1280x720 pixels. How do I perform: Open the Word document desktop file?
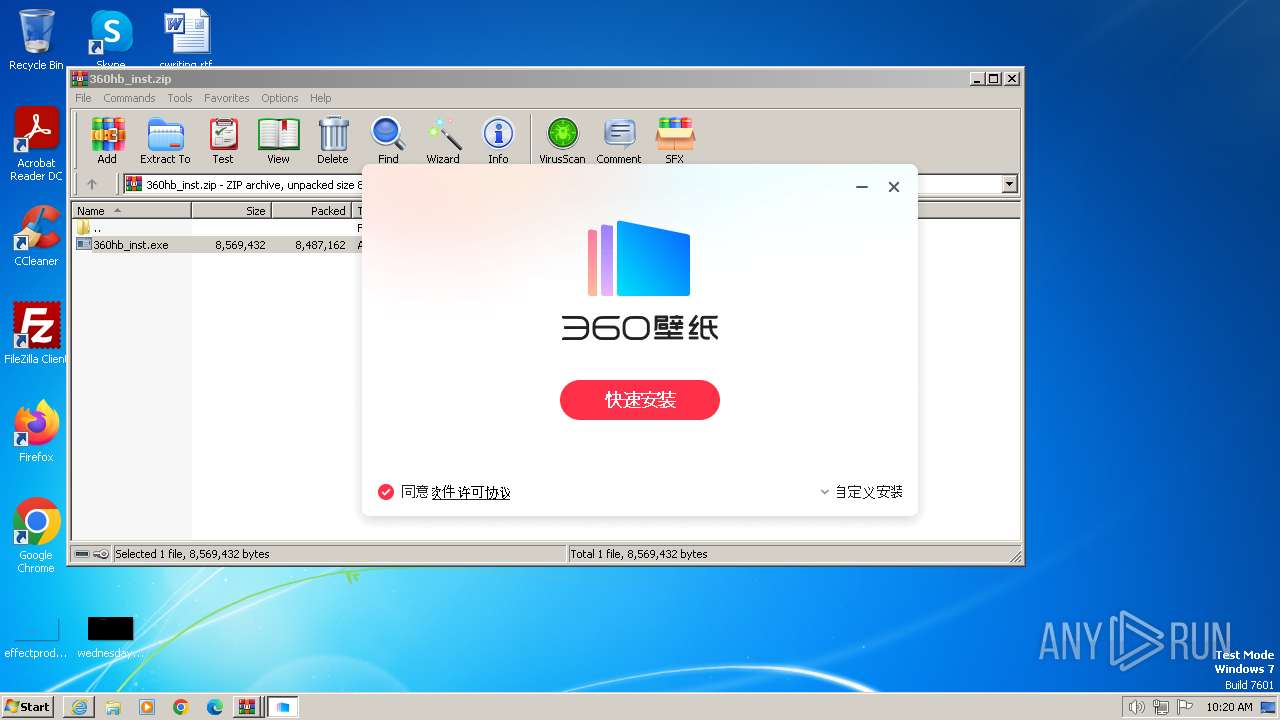click(186, 40)
